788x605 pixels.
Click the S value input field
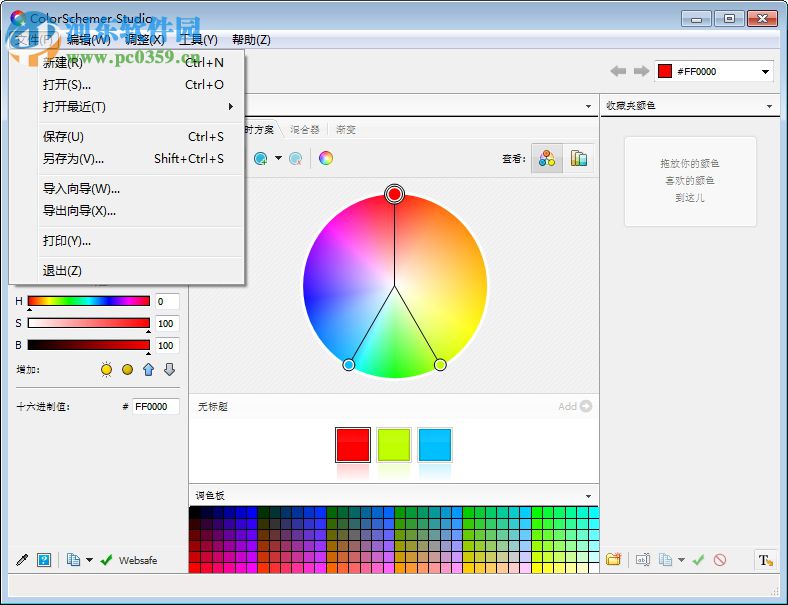pos(167,324)
